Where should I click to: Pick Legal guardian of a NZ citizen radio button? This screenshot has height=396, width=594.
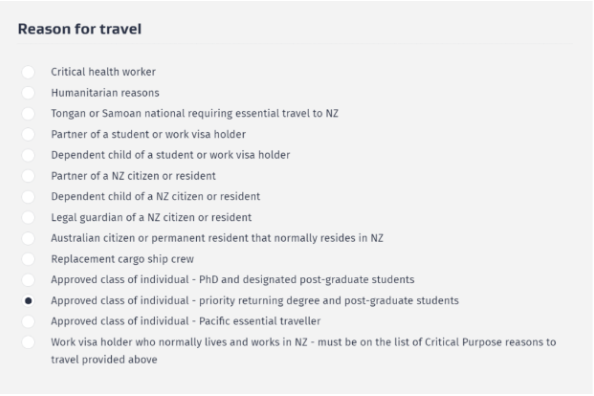pos(28,218)
